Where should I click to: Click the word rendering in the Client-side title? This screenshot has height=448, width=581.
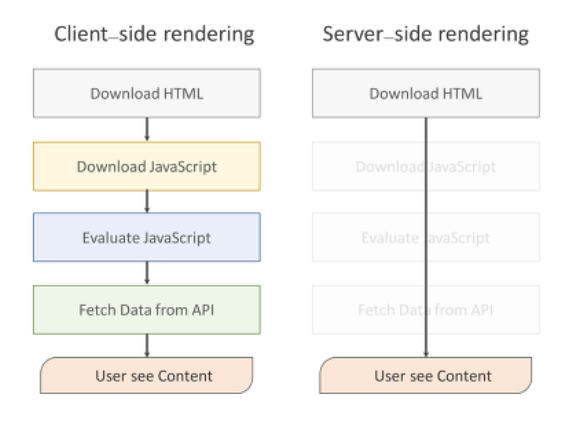pos(209,34)
